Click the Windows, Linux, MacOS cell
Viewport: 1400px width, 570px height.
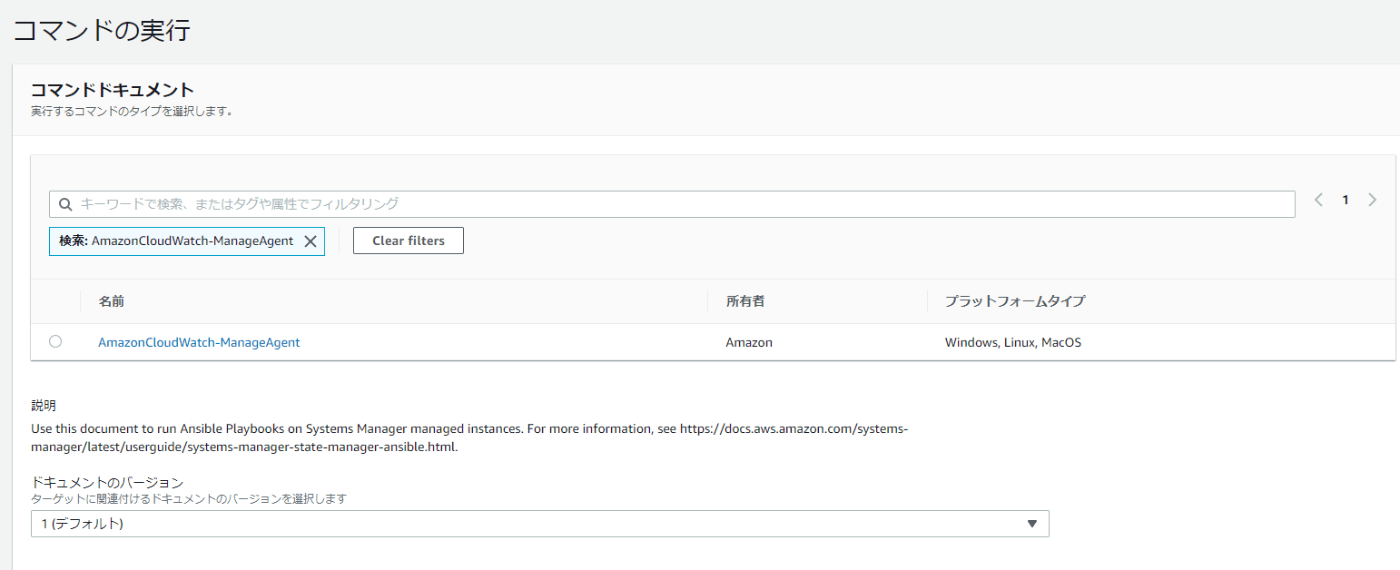1013,342
